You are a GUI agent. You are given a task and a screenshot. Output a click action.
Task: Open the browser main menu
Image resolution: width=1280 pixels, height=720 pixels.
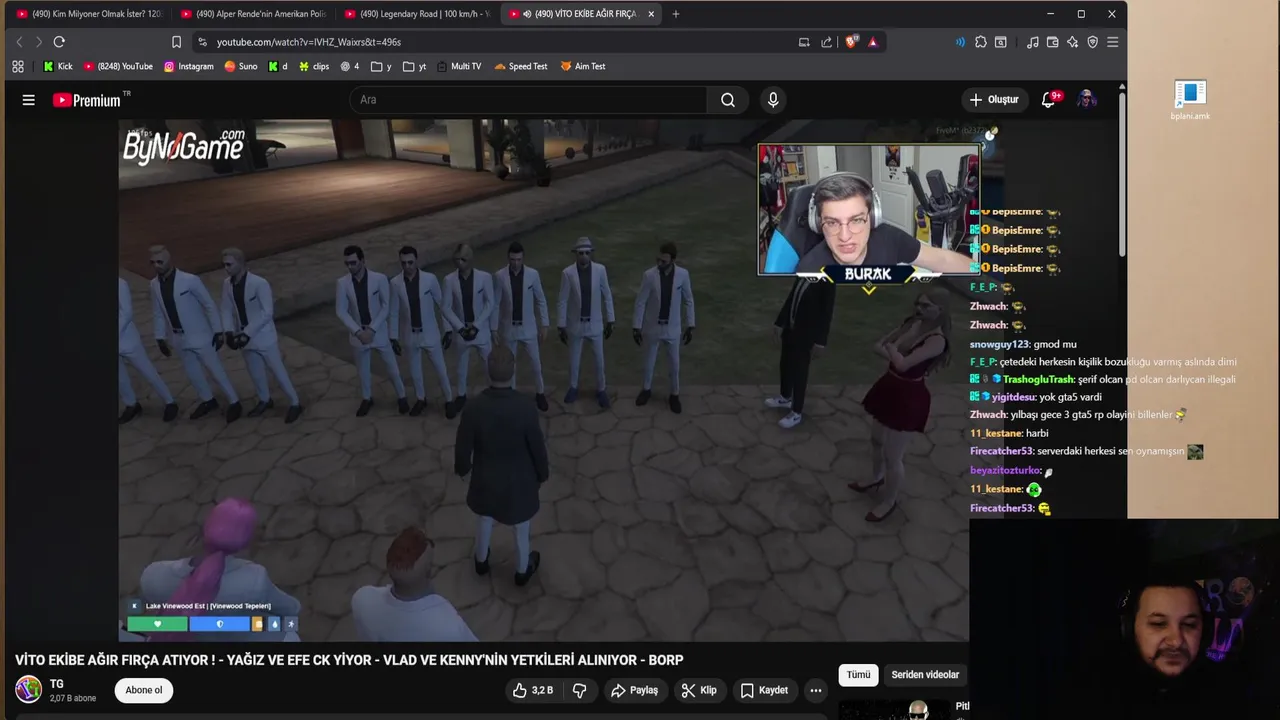1113,42
